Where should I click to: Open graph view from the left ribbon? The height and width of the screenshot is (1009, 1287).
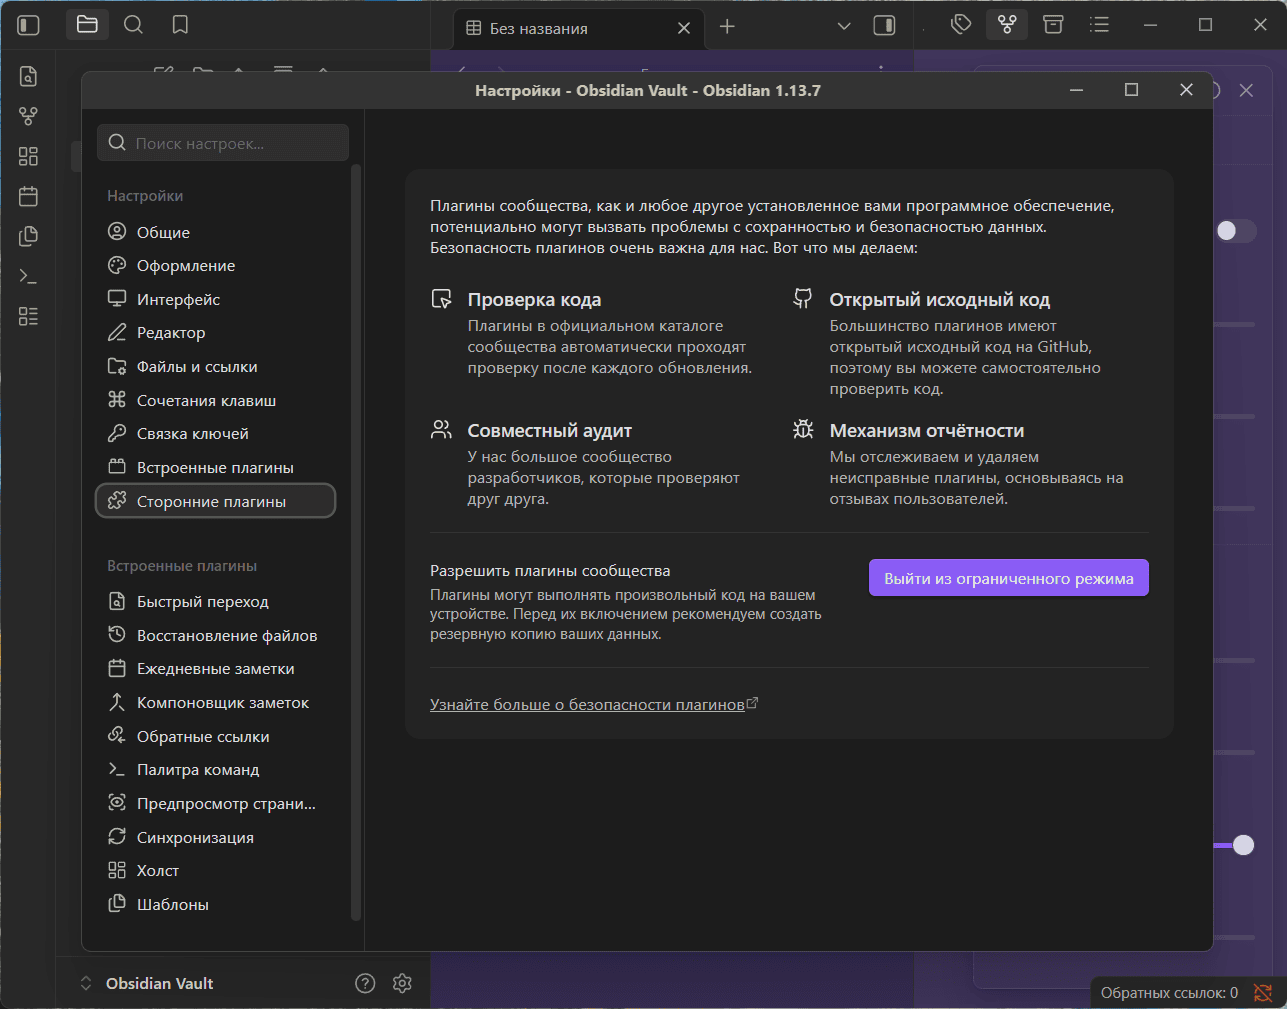(28, 116)
